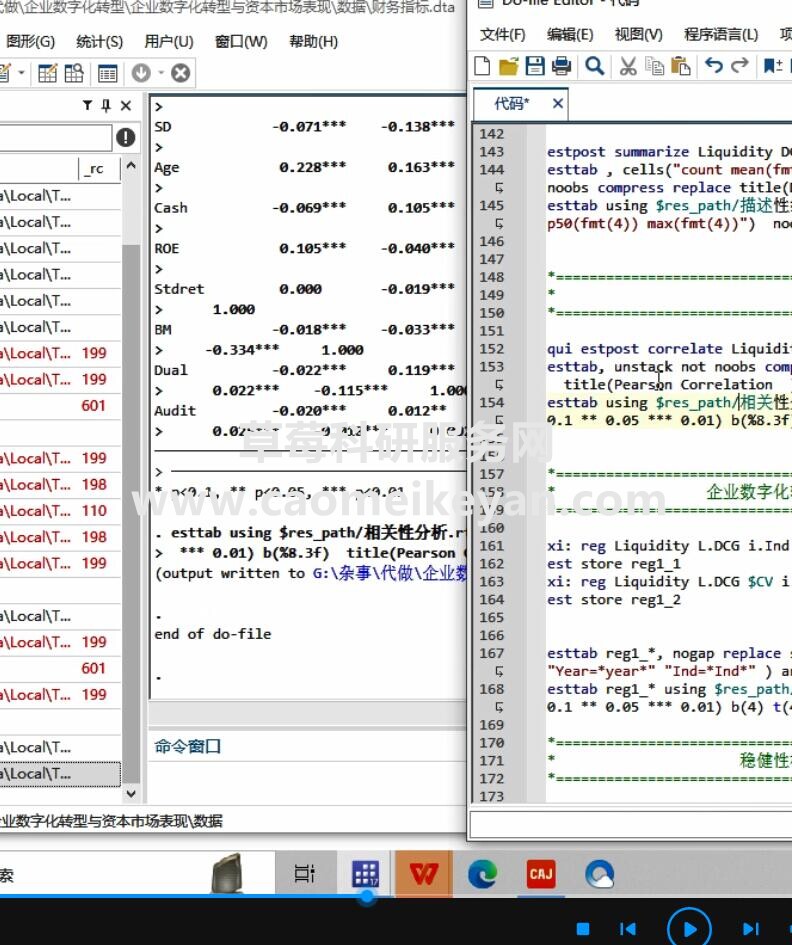Pin the History panel with pushpin icon

click(x=106, y=105)
